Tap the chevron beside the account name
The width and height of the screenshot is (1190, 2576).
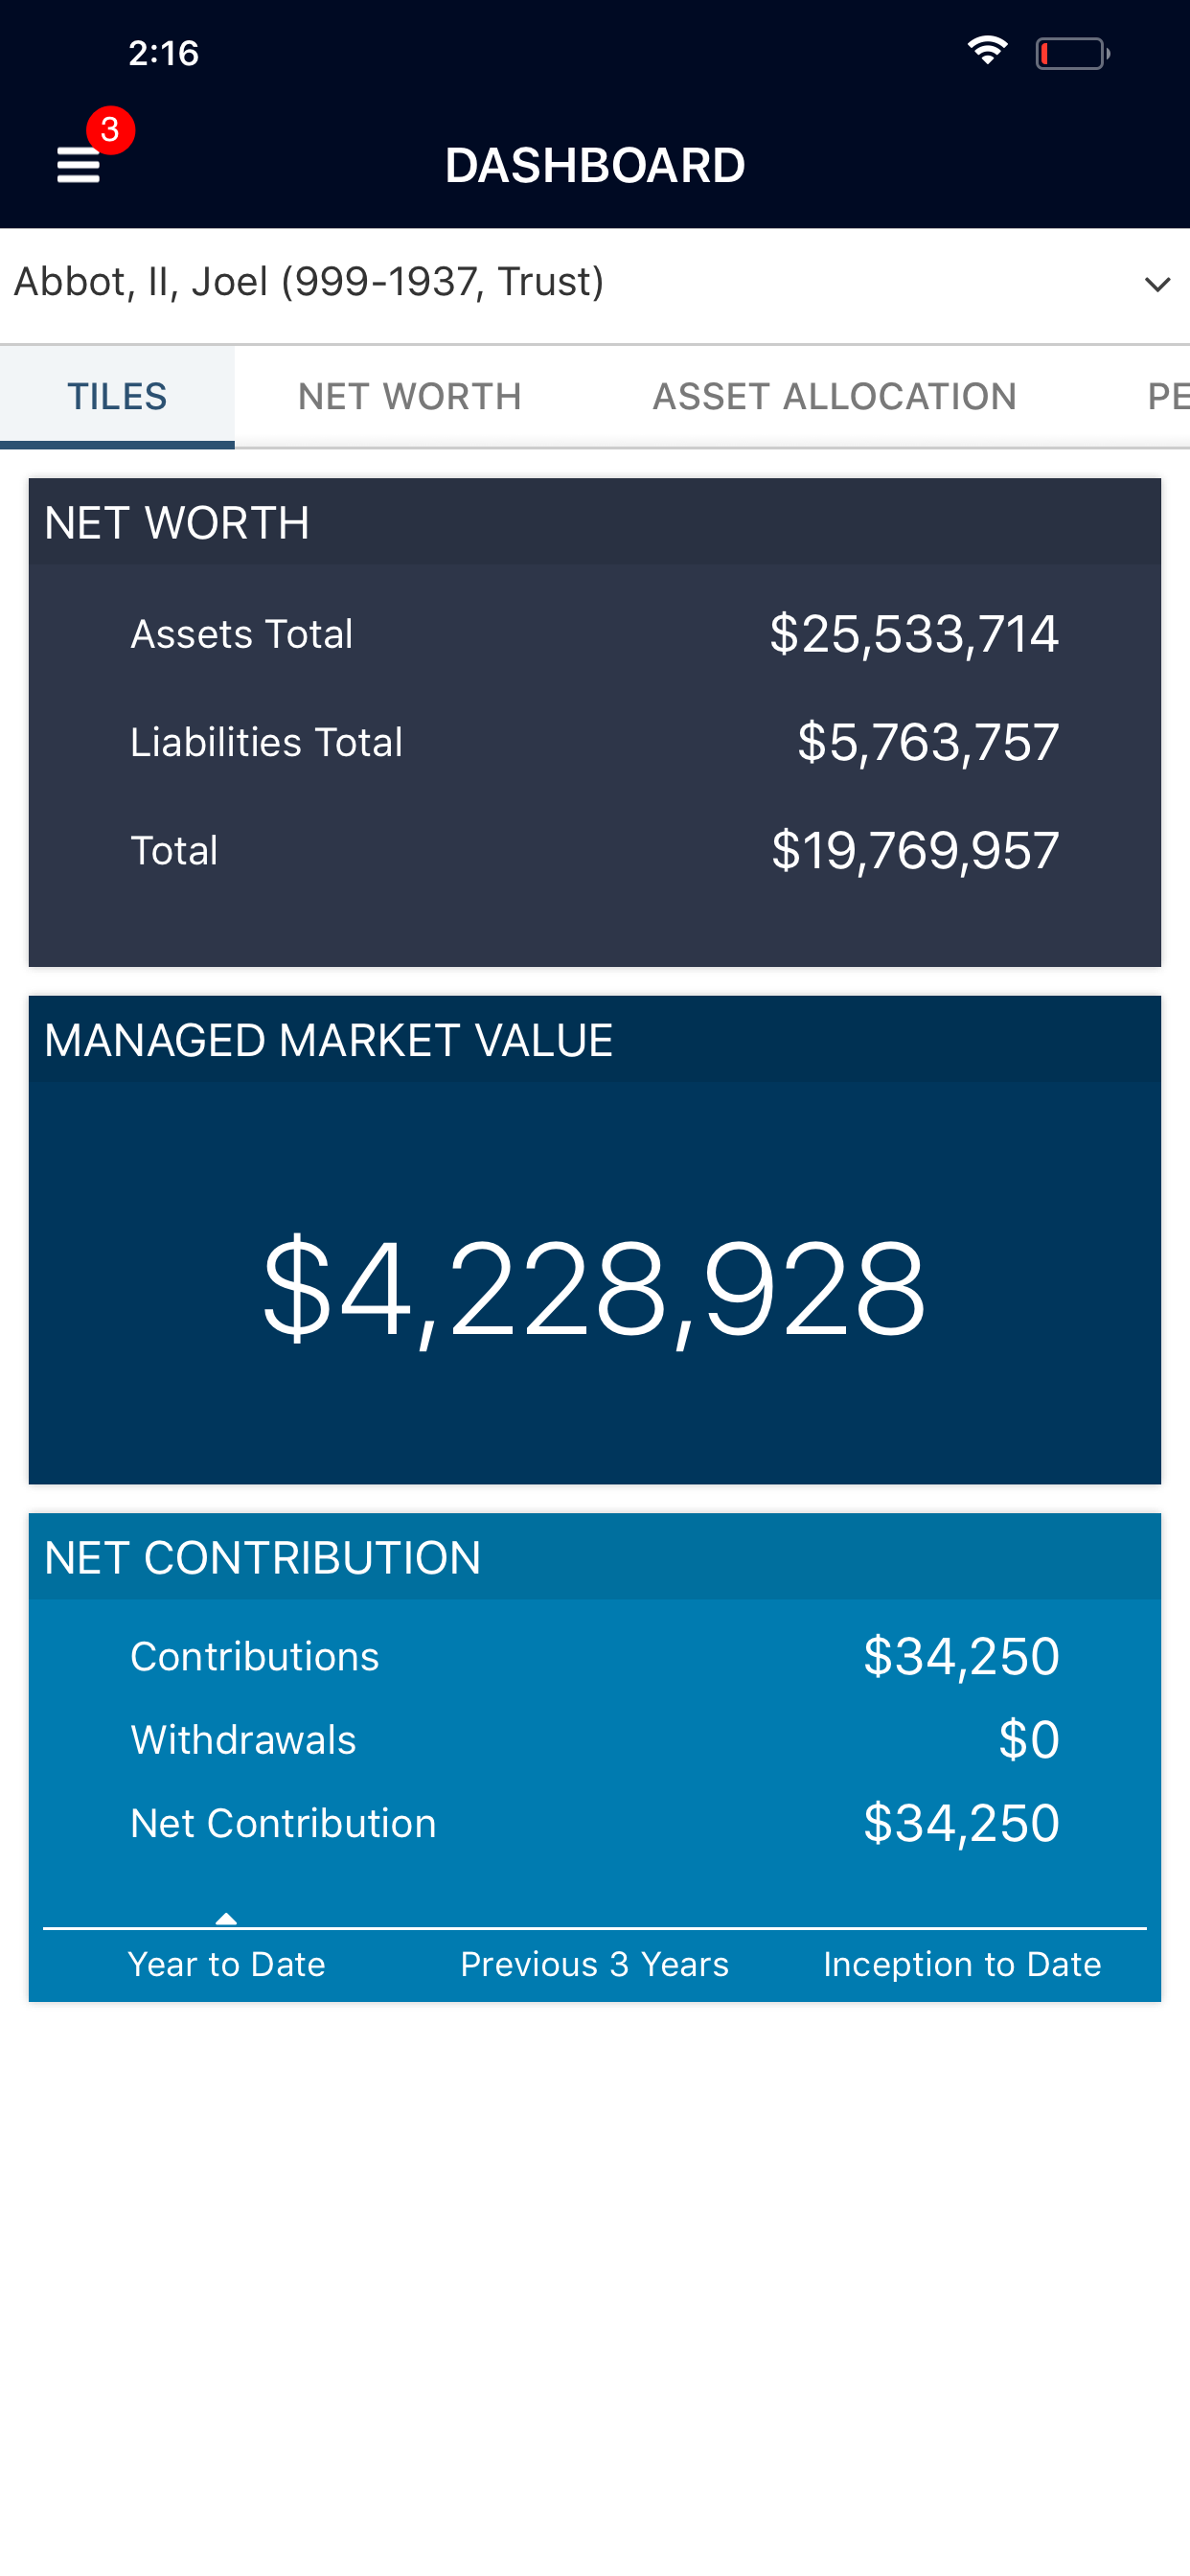(x=1156, y=284)
